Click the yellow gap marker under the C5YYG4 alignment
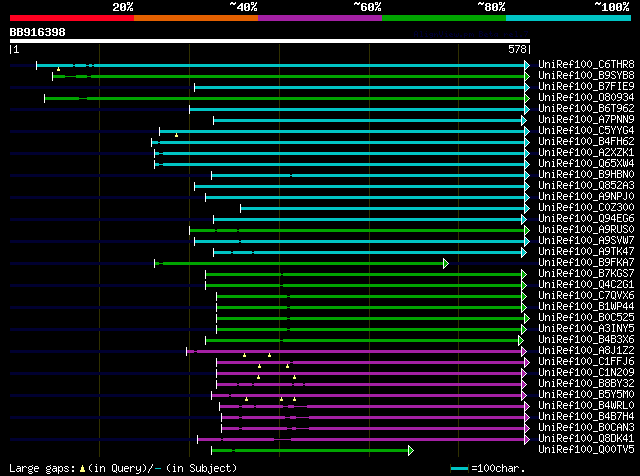The image size is (640, 476). 176,135
